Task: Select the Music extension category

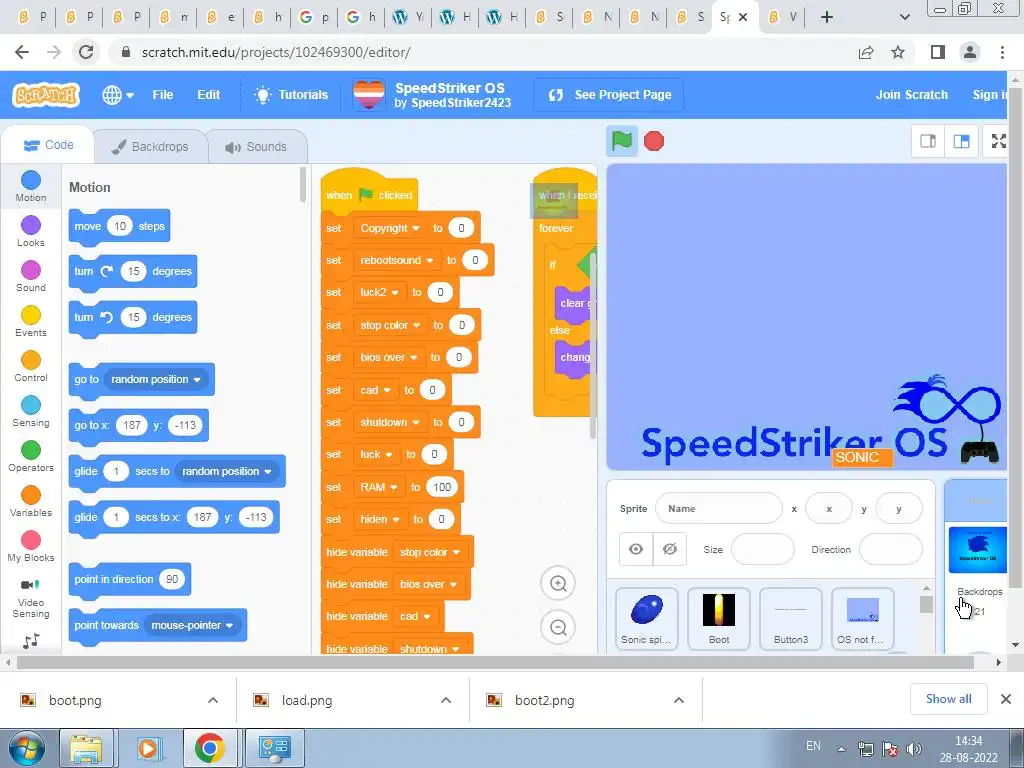Action: coord(31,640)
